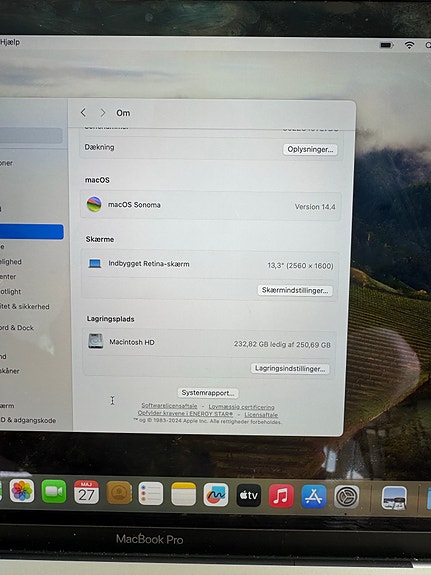Viewport: 431px width, 575px height.
Task: Open the Reminders app in Dock
Action: pyautogui.click(x=151, y=493)
